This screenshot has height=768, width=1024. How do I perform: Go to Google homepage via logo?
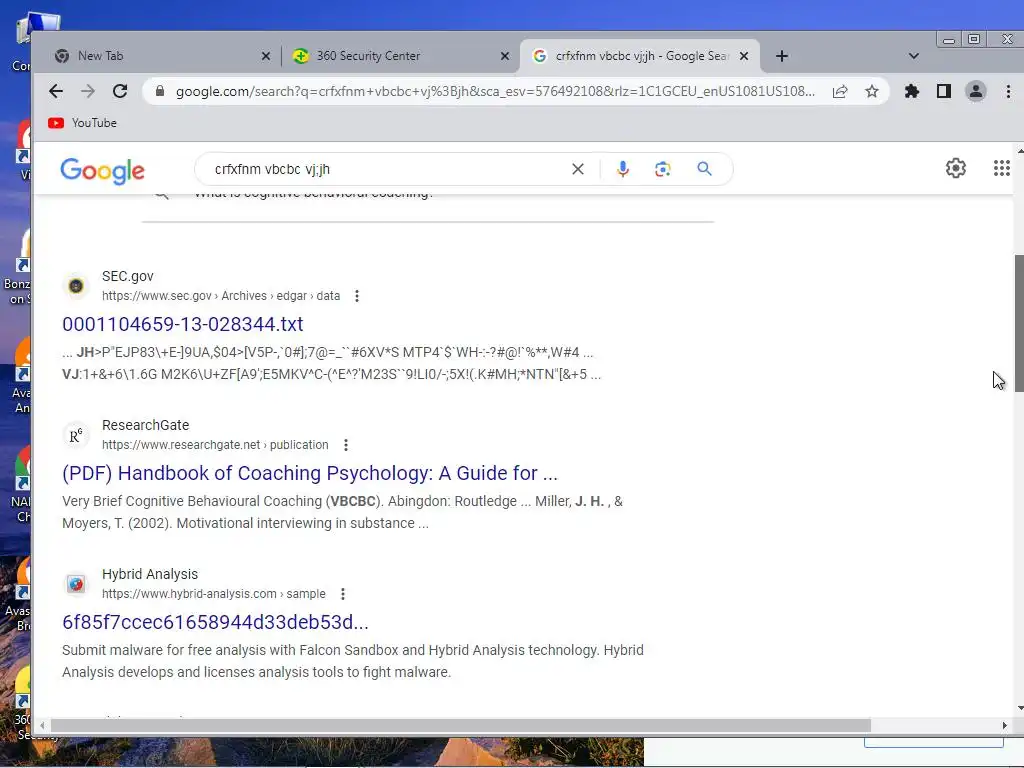tap(103, 170)
